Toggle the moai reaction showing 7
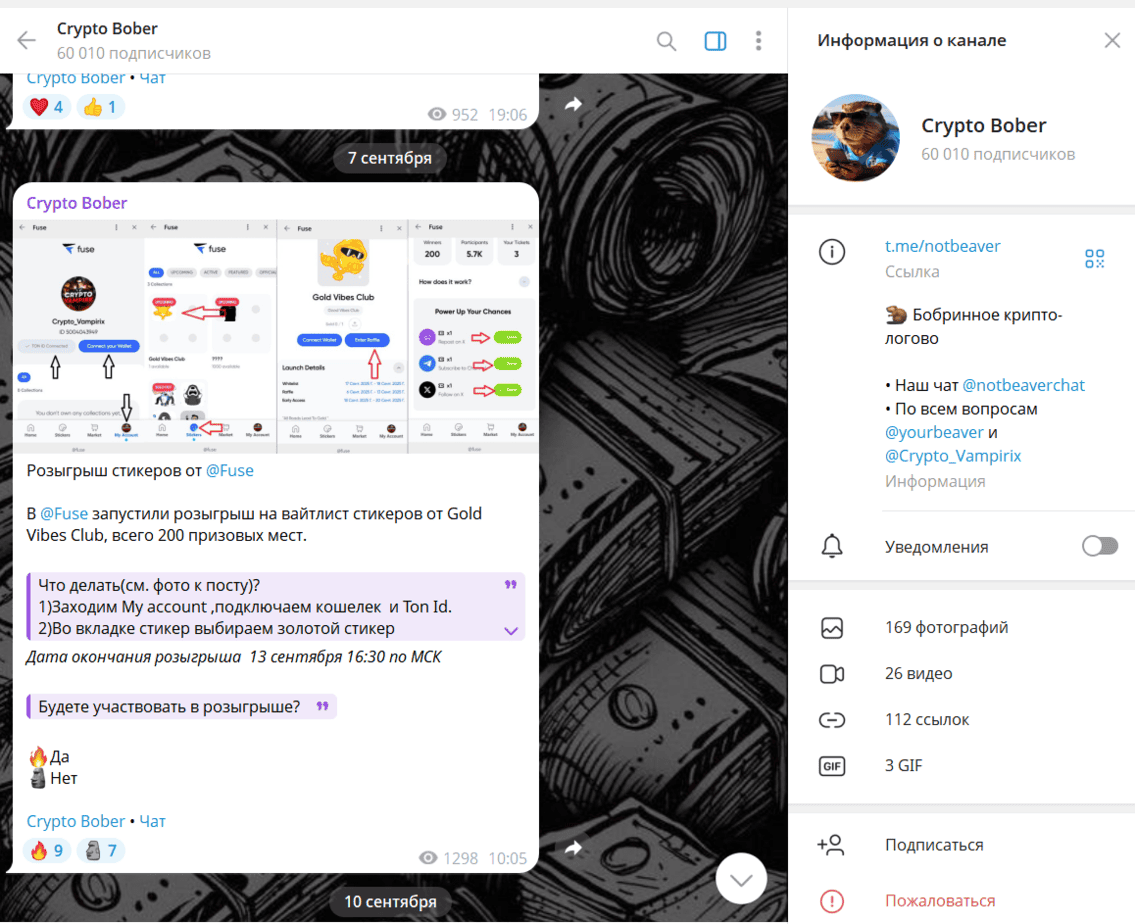Screen dimensions: 1135x924 [101, 850]
